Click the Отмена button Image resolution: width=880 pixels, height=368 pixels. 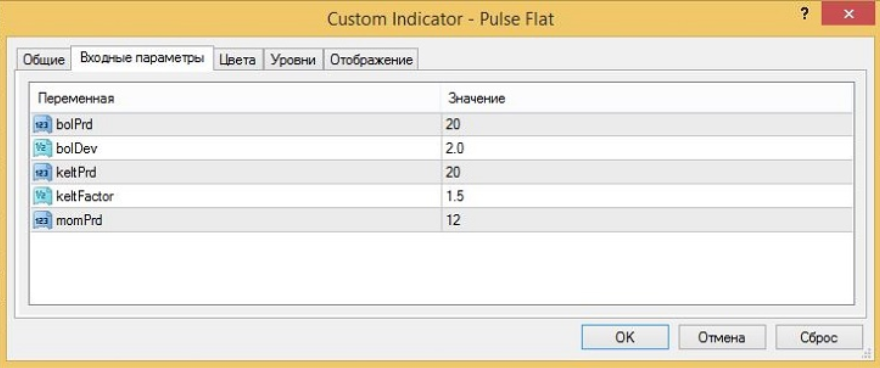click(x=721, y=338)
